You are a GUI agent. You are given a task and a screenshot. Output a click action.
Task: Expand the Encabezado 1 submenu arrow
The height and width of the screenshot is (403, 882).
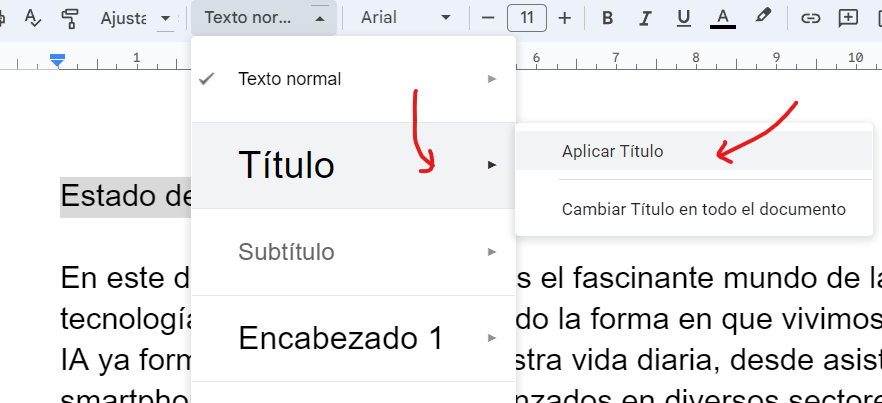491,338
